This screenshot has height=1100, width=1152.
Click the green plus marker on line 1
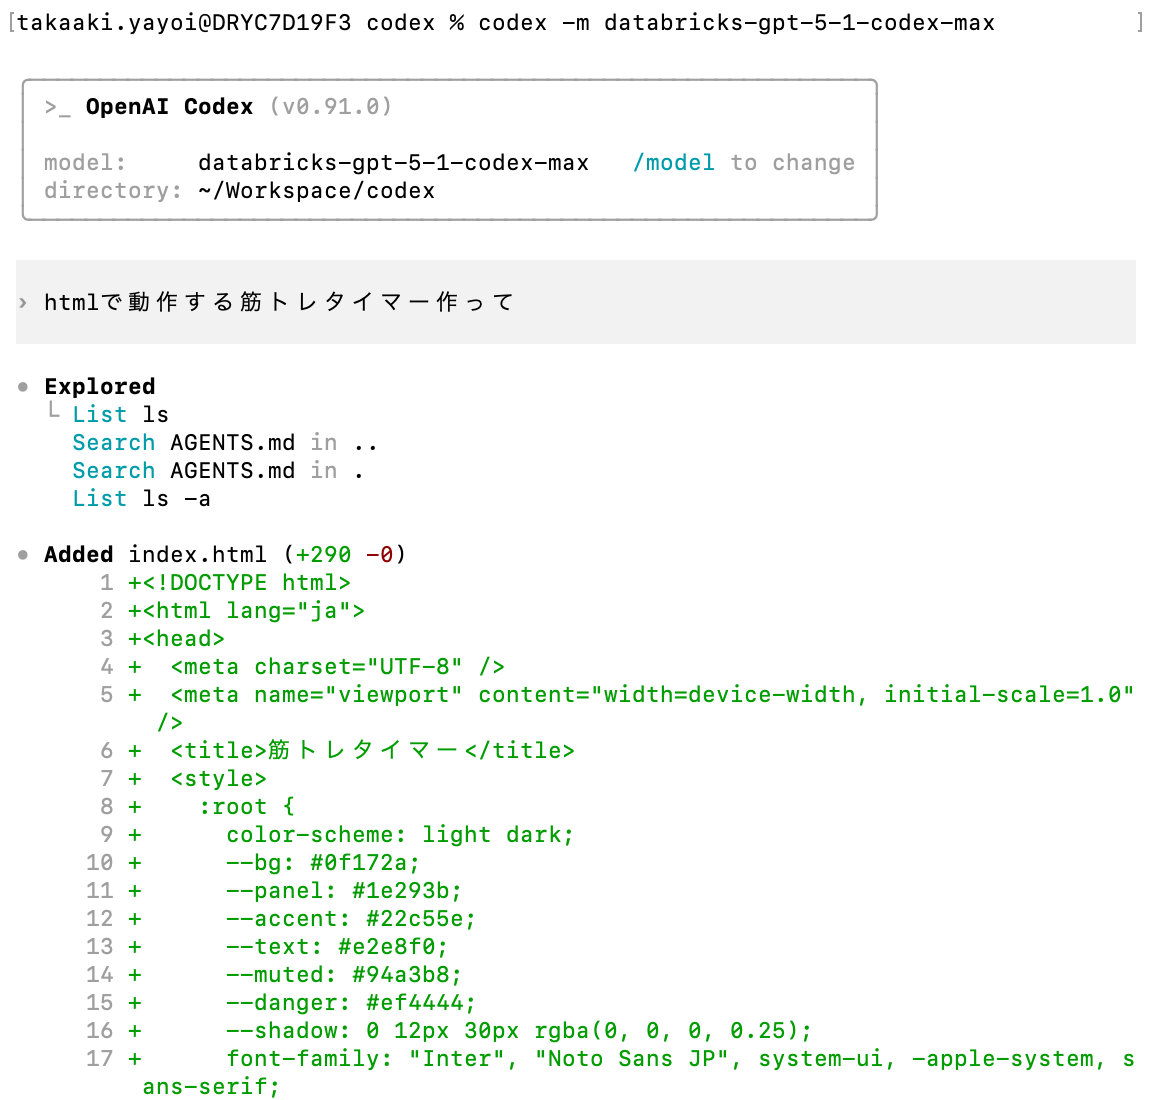click(x=134, y=582)
